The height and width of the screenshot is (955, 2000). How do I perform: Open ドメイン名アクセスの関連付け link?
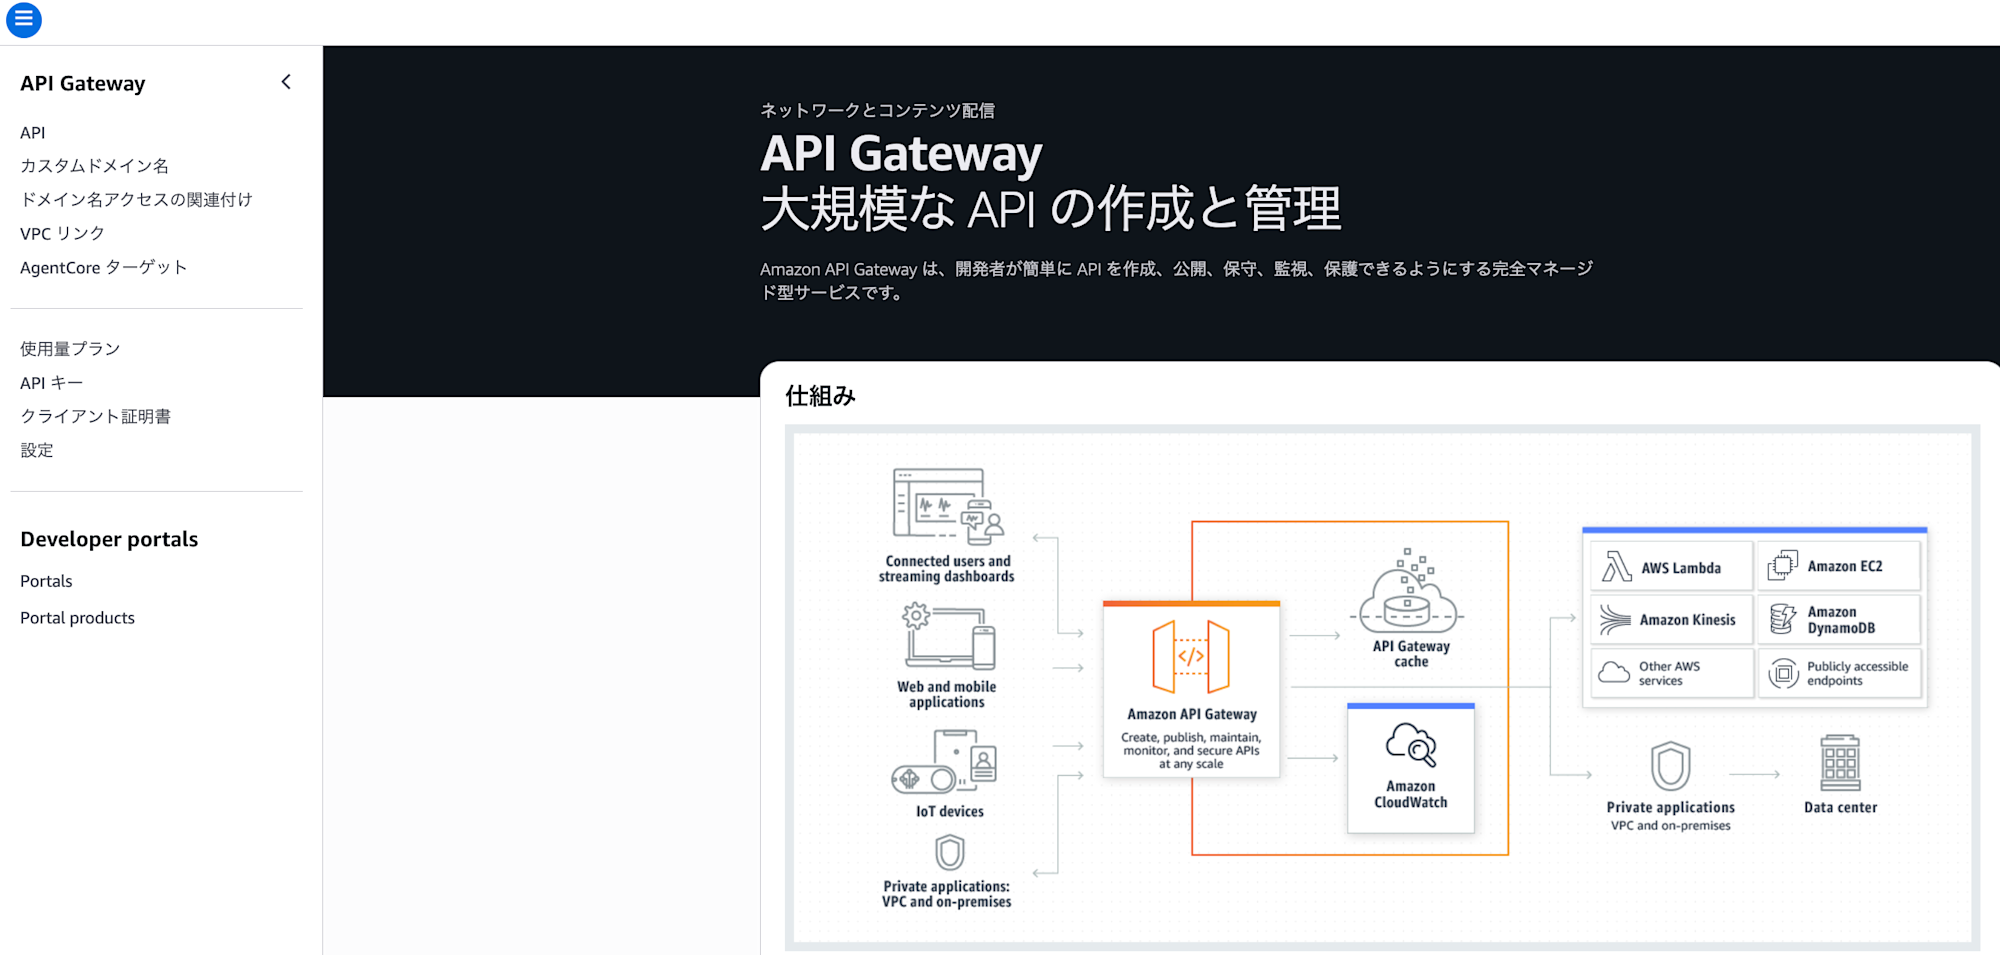tap(136, 200)
